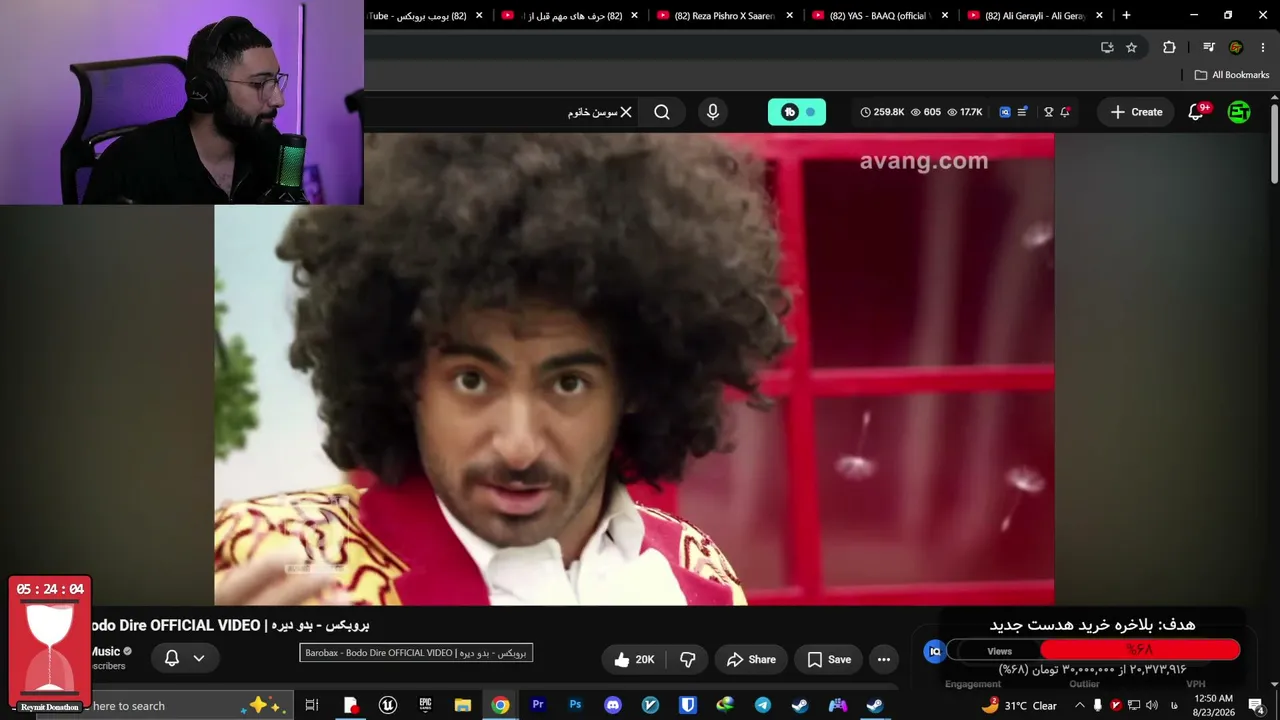Switch to the Reza Pishro X Saaren tab
The height and width of the screenshot is (720, 1280).
coord(725,15)
